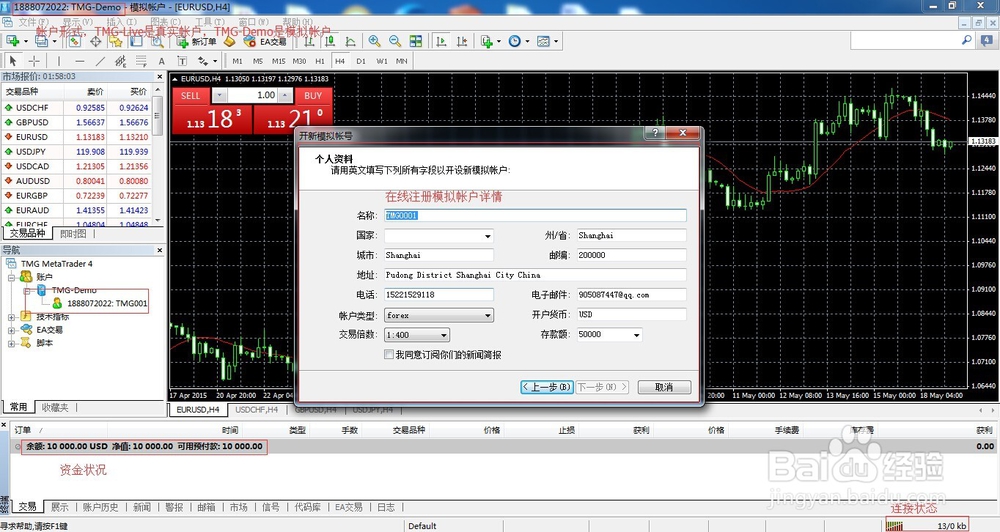The width and height of the screenshot is (1000, 532).
Task: Switch chart to line chart icon
Action: point(350,41)
